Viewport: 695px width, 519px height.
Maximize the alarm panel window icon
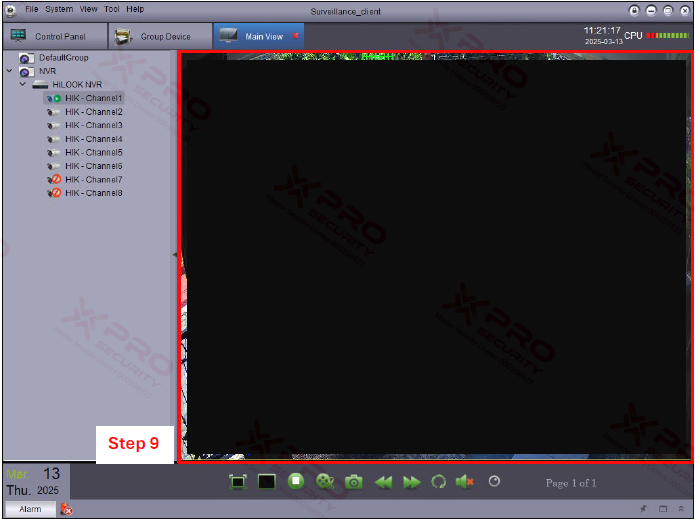663,509
